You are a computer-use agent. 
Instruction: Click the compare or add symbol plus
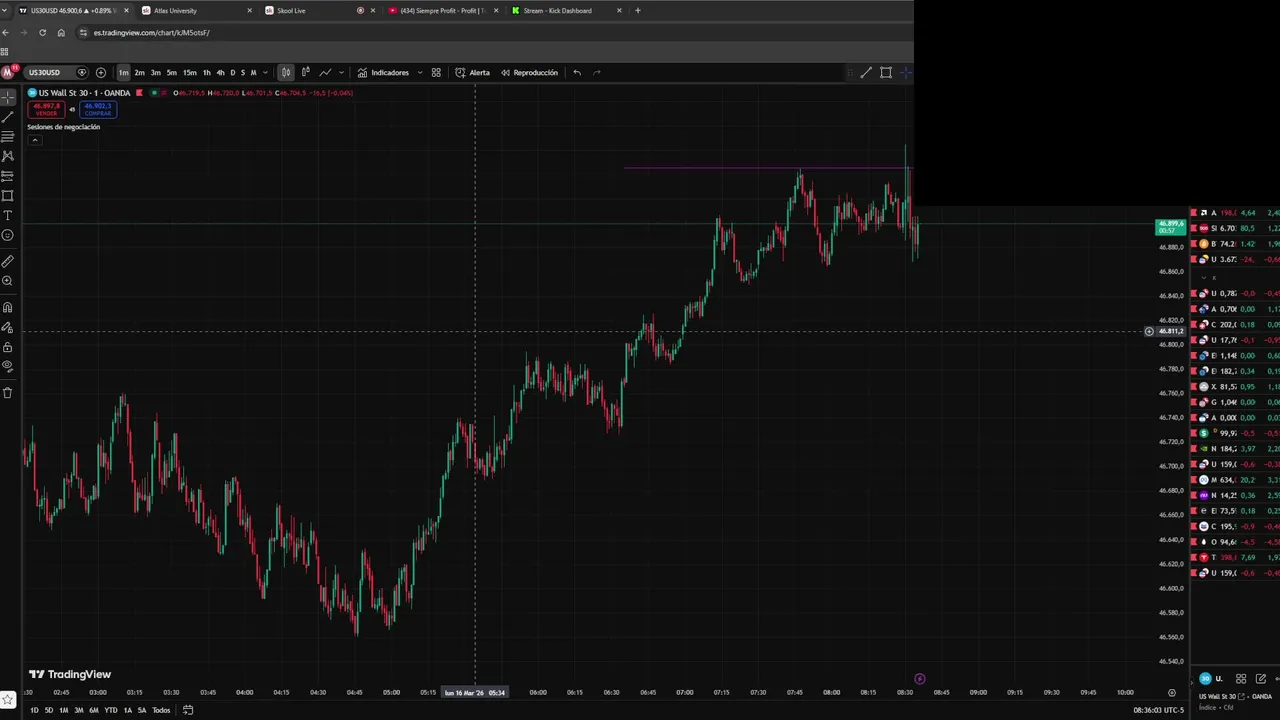click(x=100, y=72)
